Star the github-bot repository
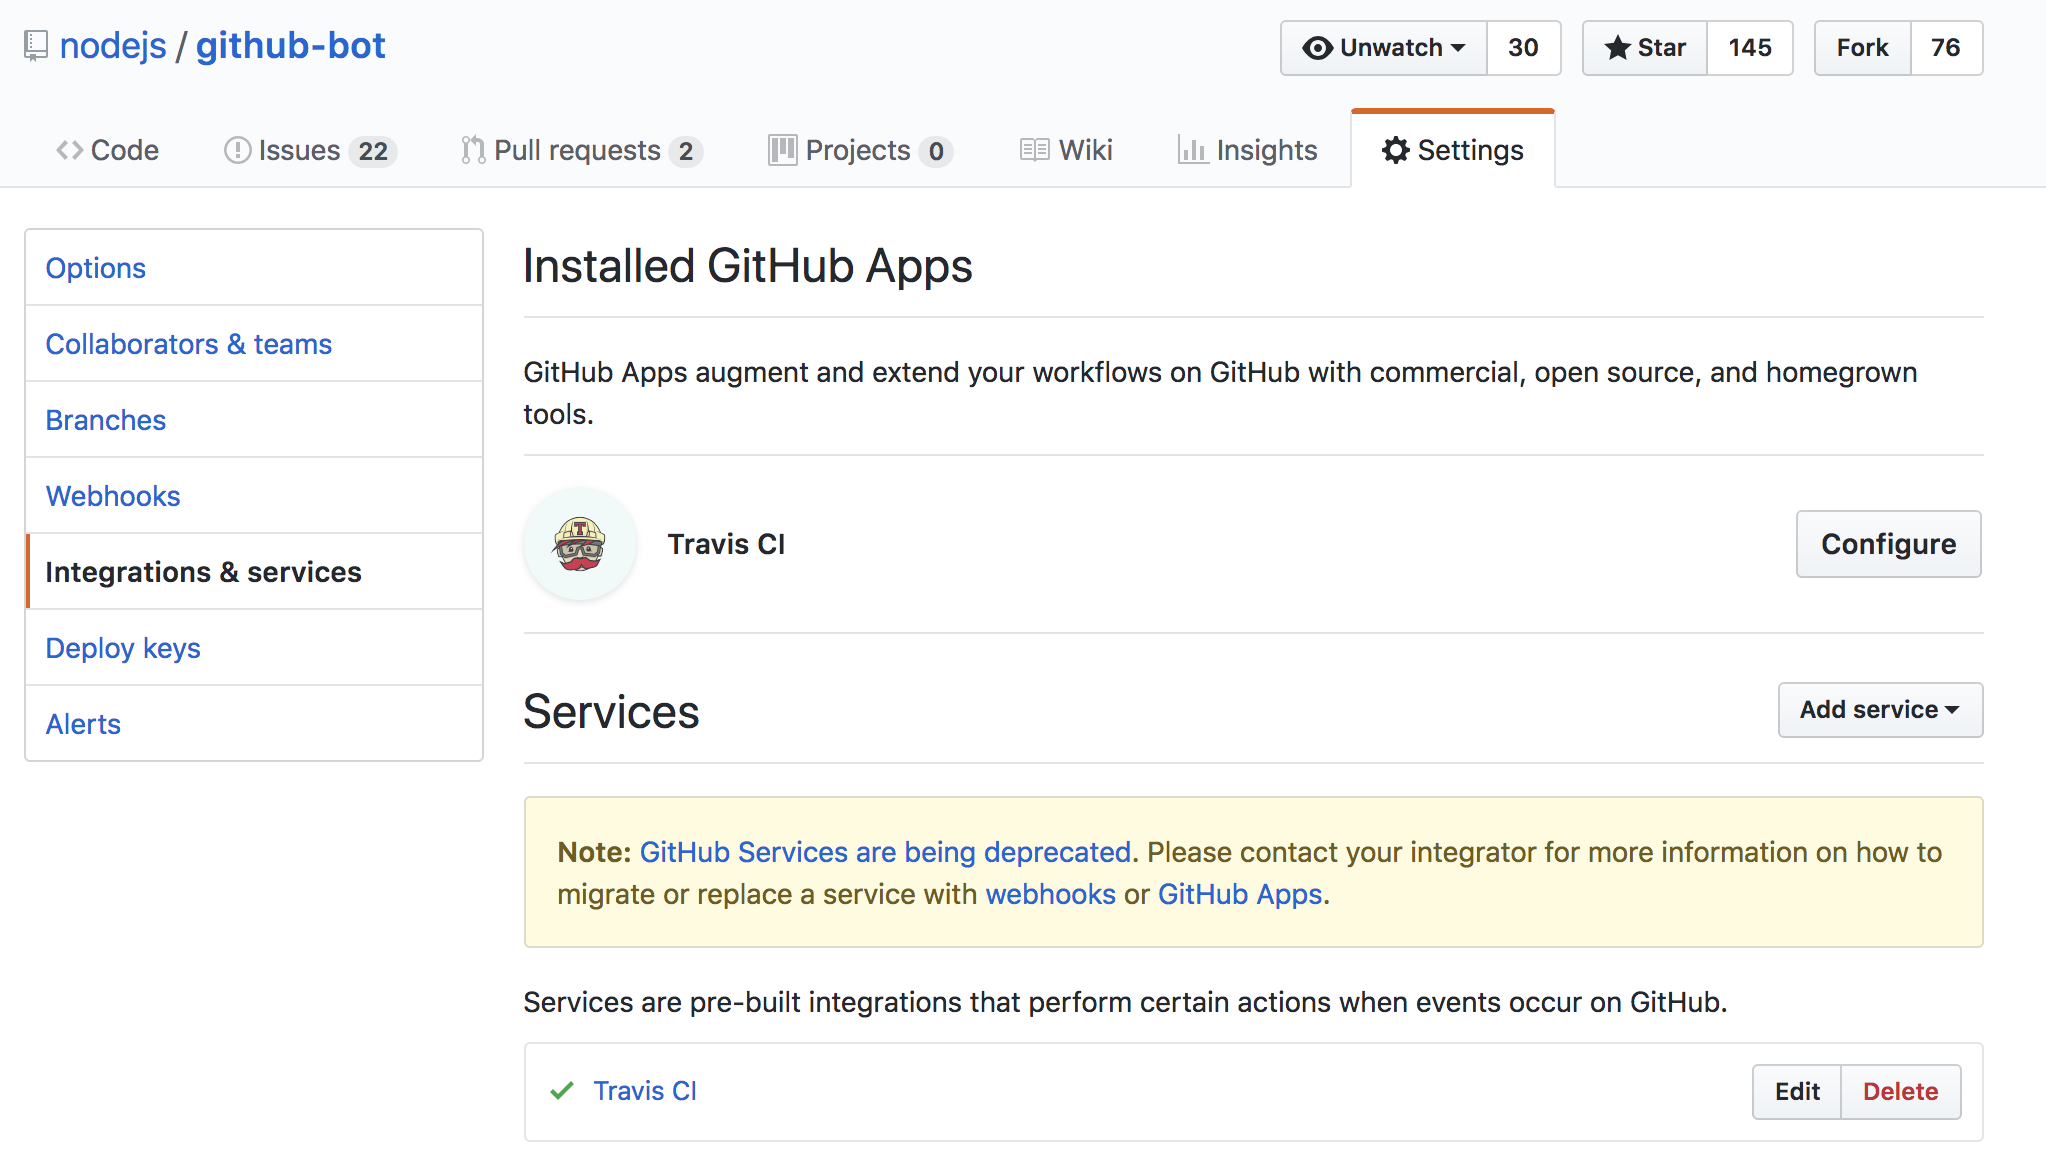This screenshot has height=1170, width=2046. tap(1645, 48)
